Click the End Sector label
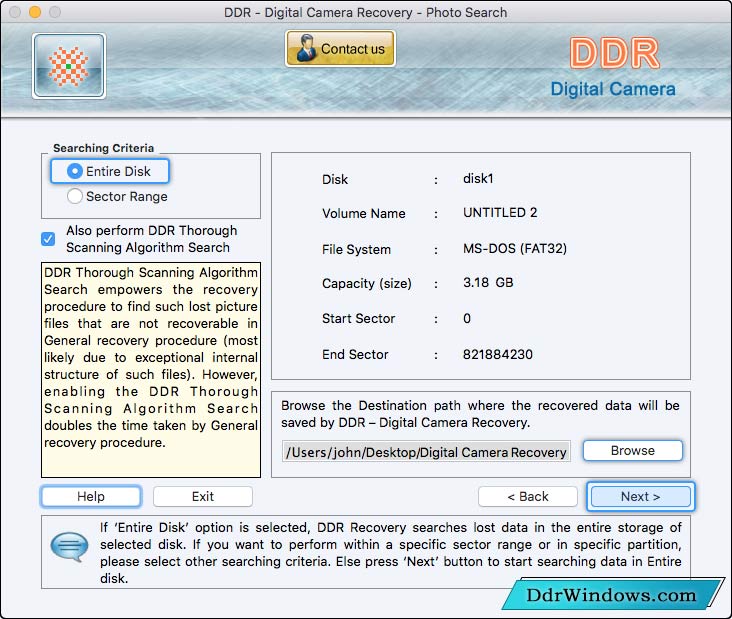This screenshot has height=619, width=732. click(x=355, y=354)
